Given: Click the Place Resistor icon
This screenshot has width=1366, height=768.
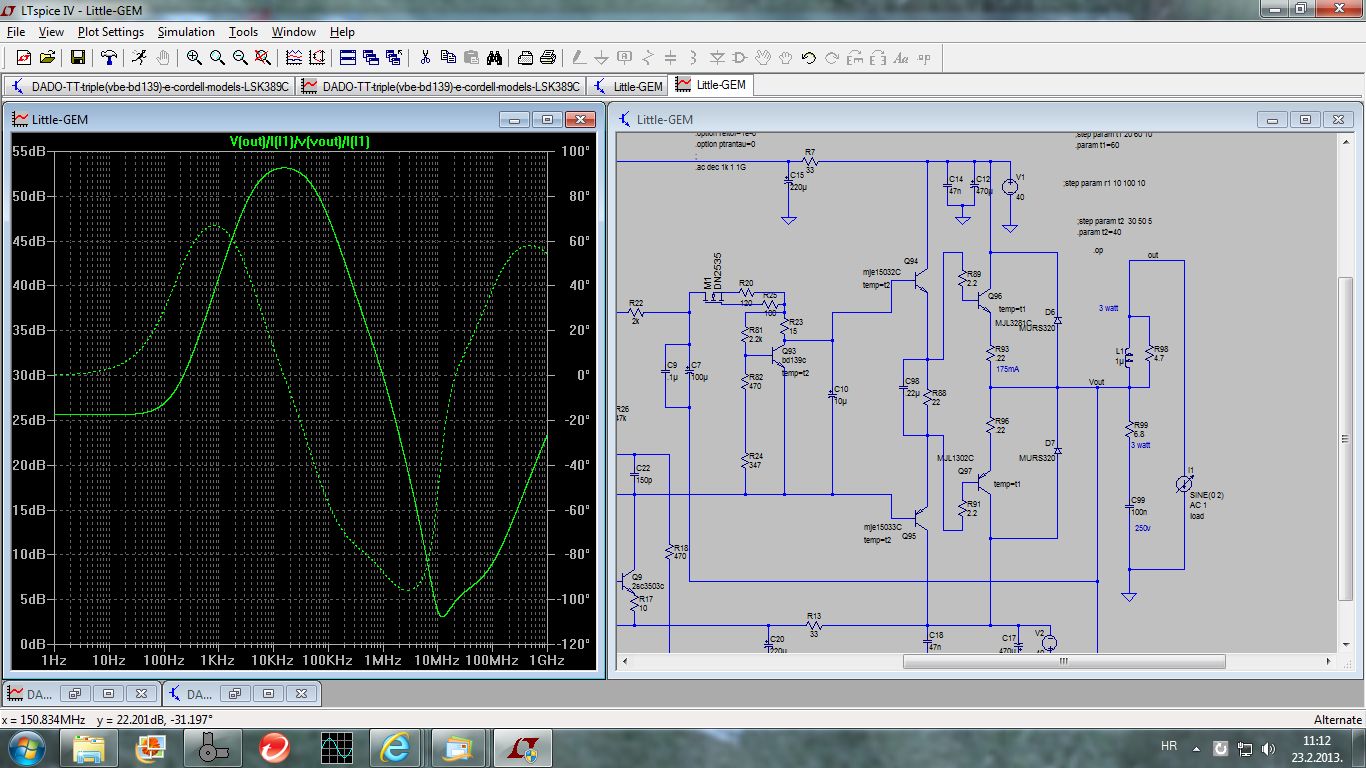Looking at the screenshot, I should pyautogui.click(x=648, y=58).
